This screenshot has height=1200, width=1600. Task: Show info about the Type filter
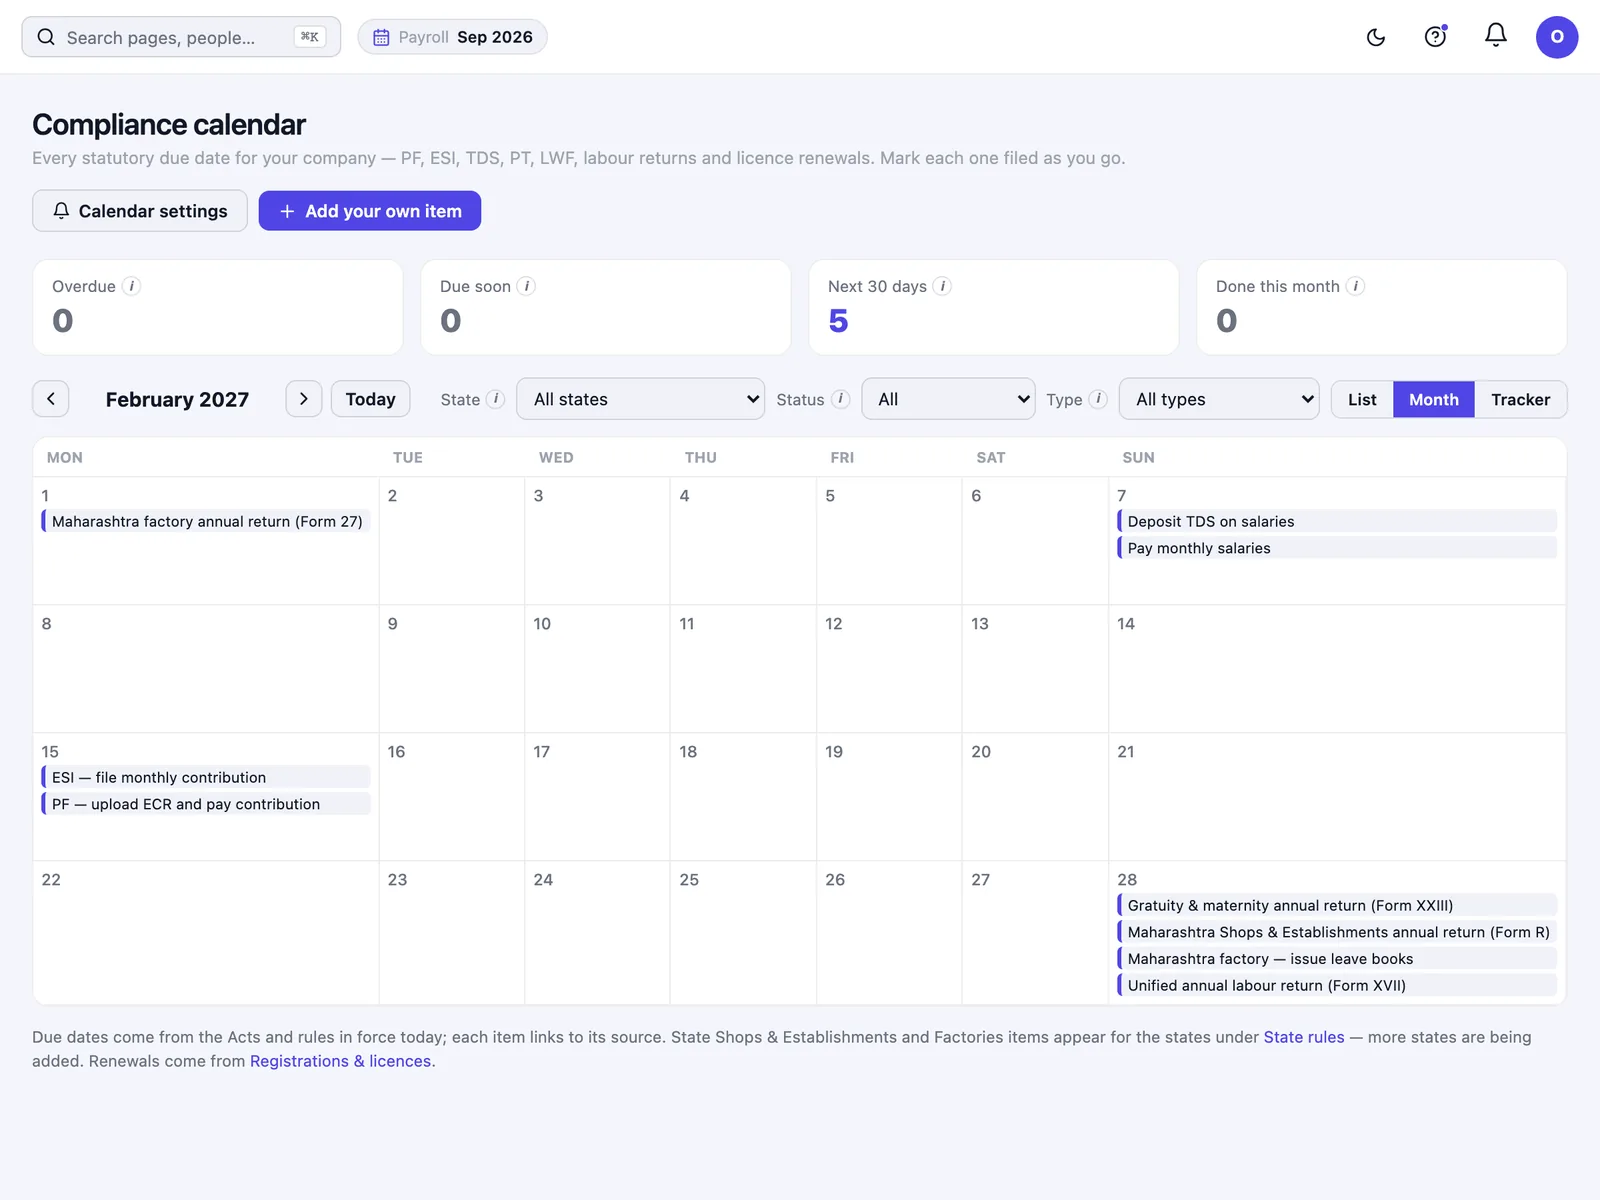1098,399
